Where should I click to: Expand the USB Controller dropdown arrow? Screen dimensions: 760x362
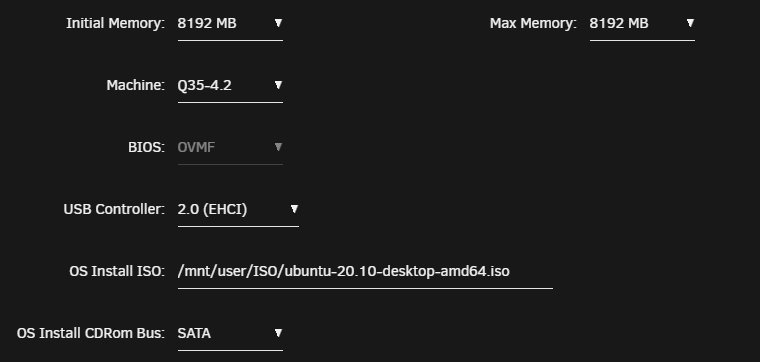(294, 209)
